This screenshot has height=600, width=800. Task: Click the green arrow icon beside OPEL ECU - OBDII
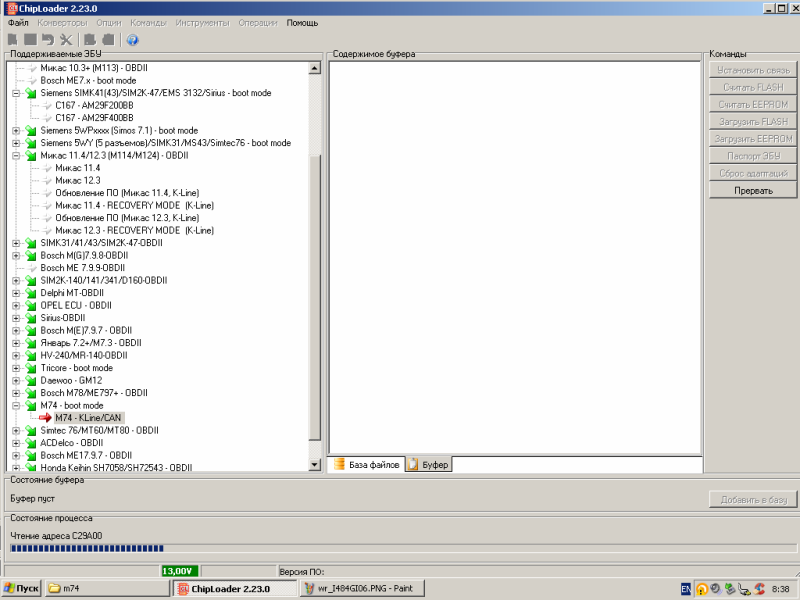point(30,305)
